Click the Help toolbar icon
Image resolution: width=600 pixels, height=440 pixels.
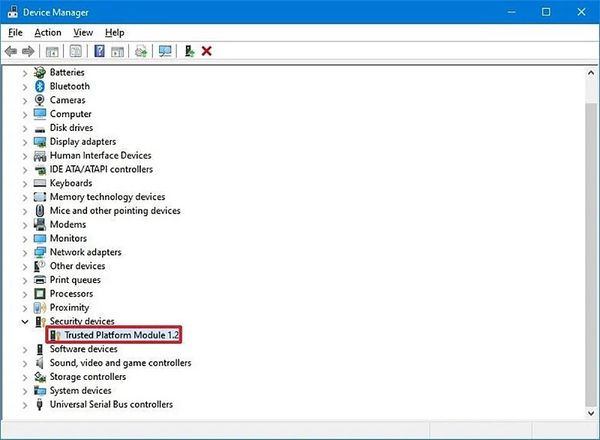(99, 51)
